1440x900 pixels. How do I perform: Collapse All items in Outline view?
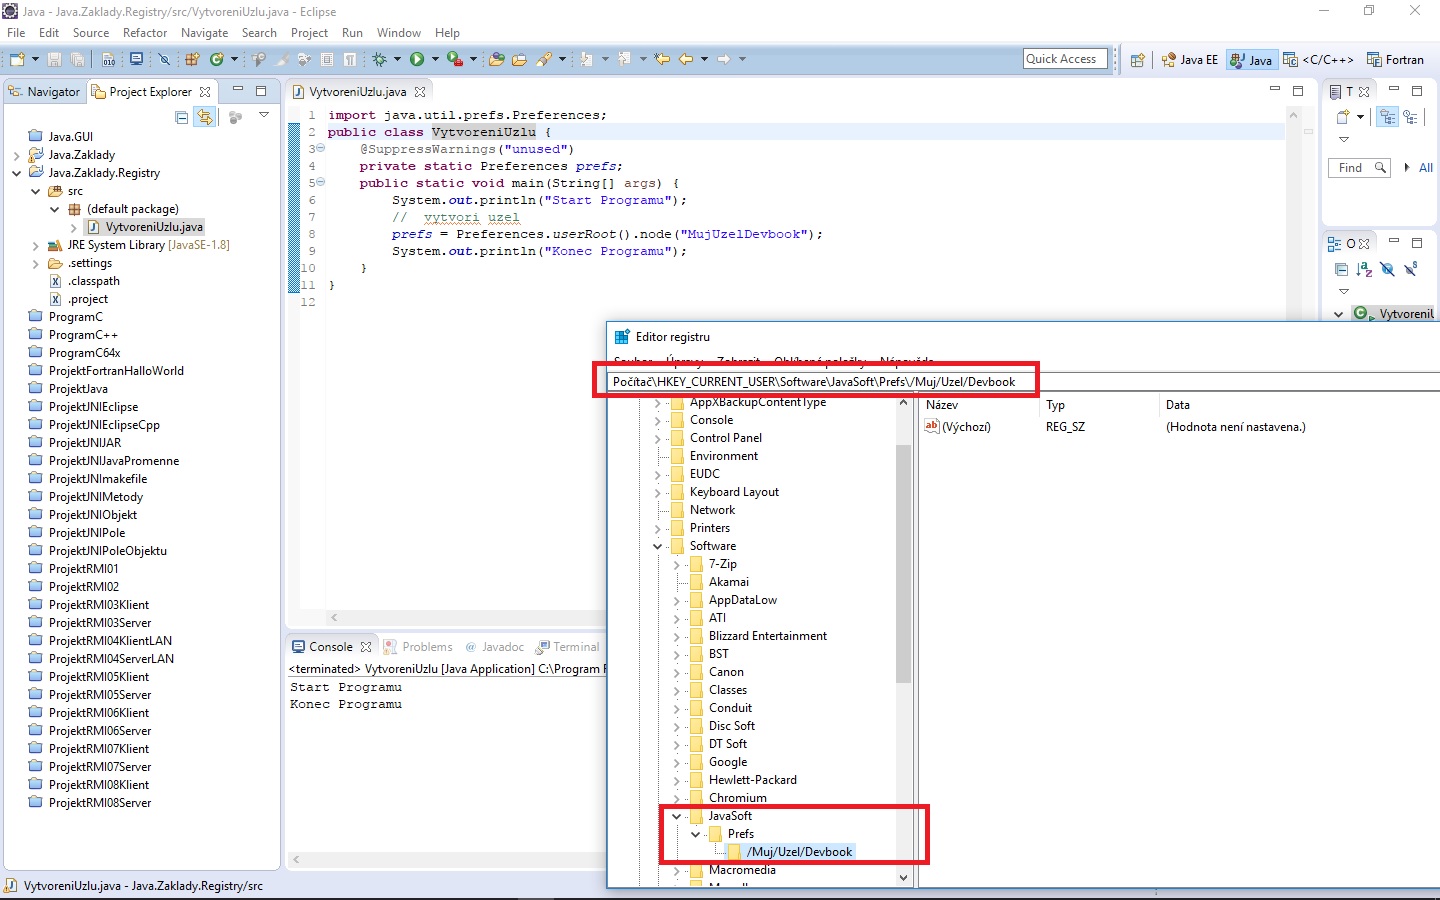(1342, 269)
